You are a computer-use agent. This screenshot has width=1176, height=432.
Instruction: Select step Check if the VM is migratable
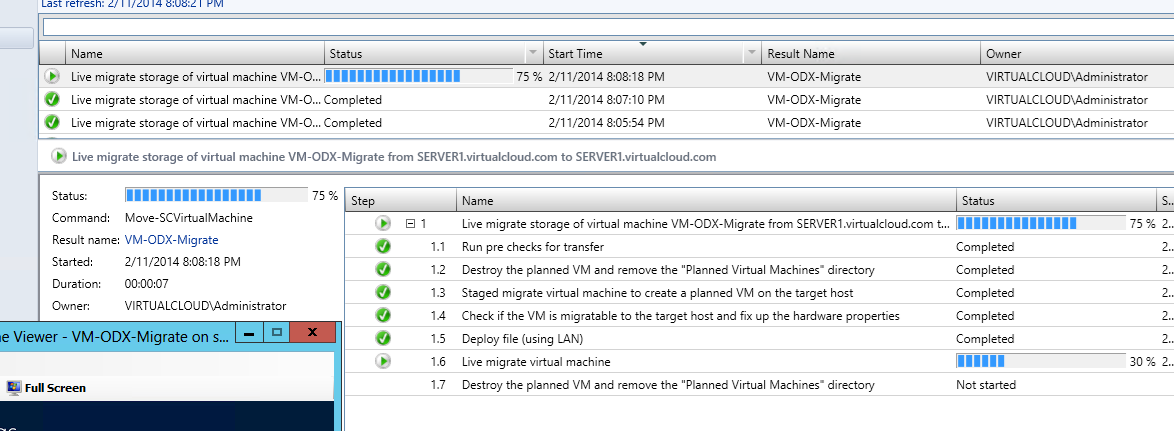tap(760, 316)
